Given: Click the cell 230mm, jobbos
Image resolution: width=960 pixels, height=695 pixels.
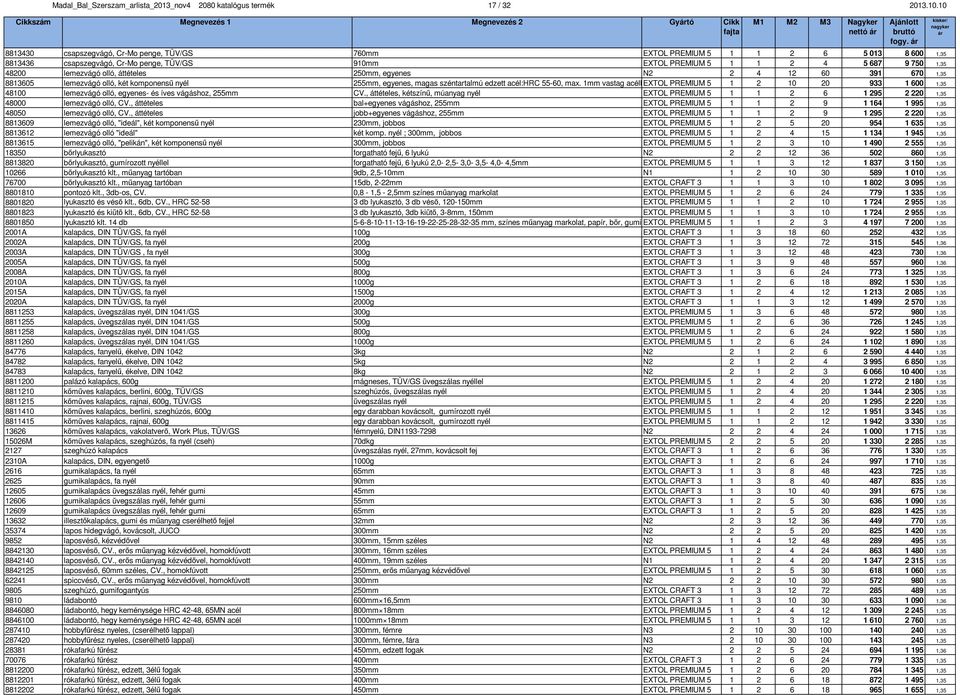Looking at the screenshot, I should [x=379, y=123].
